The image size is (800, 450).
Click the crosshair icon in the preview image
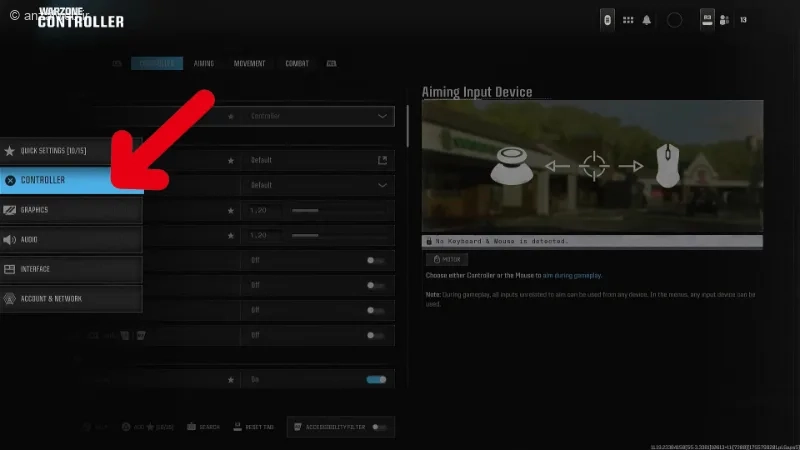click(x=594, y=166)
